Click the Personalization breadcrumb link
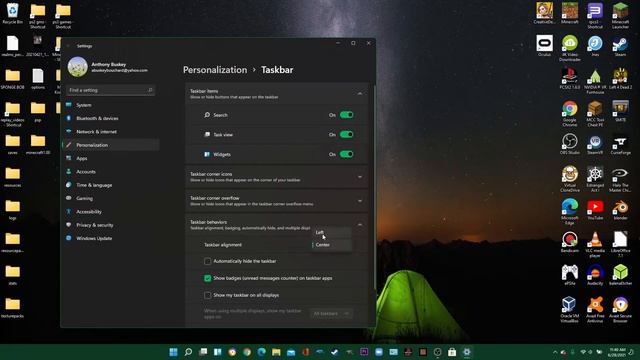Image resolution: width=640 pixels, height=360 pixels. (215, 70)
